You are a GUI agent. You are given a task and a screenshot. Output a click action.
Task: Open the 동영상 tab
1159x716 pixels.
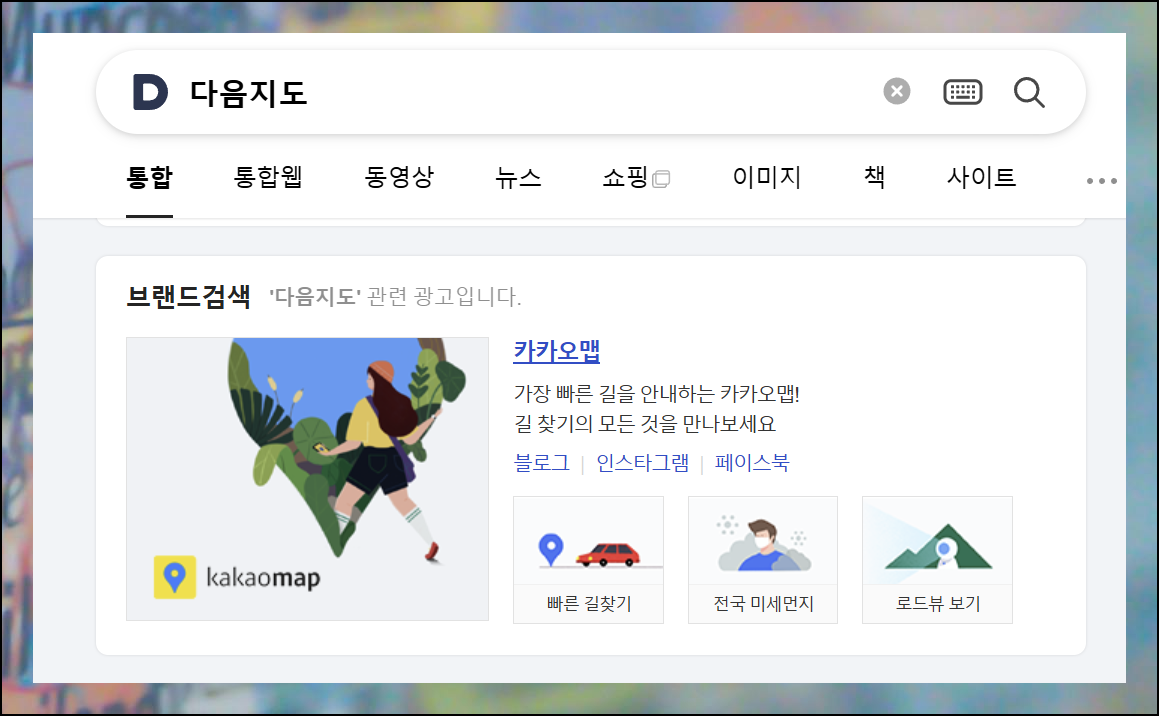coord(399,177)
